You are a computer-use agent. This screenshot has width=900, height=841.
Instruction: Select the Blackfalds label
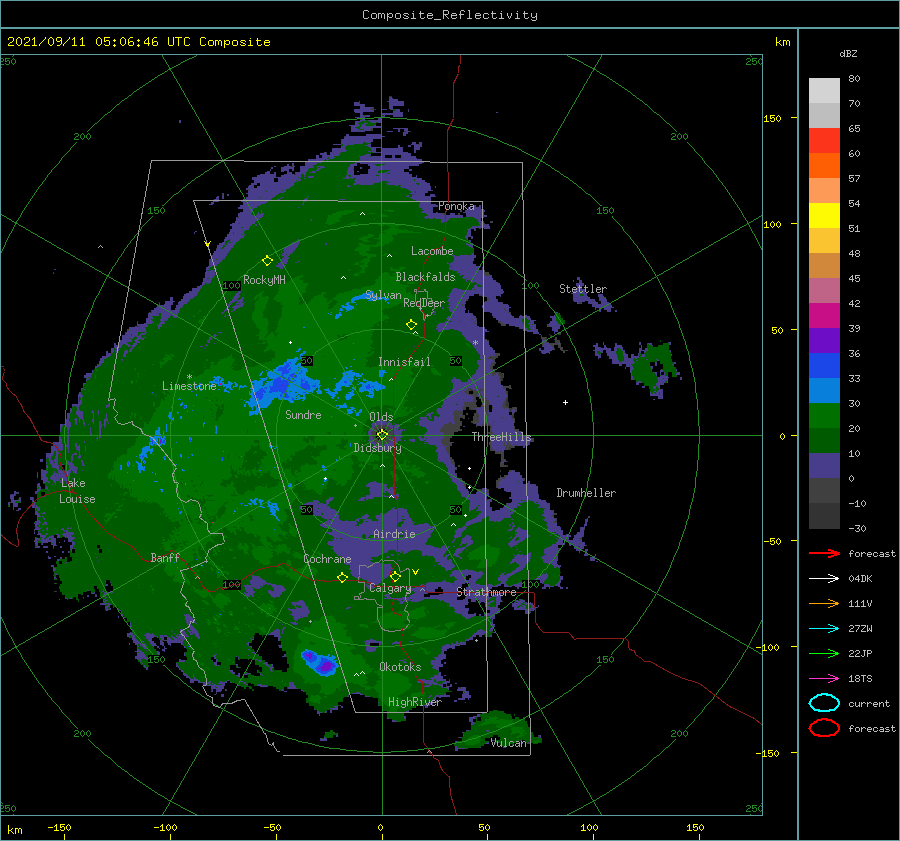pyautogui.click(x=425, y=277)
